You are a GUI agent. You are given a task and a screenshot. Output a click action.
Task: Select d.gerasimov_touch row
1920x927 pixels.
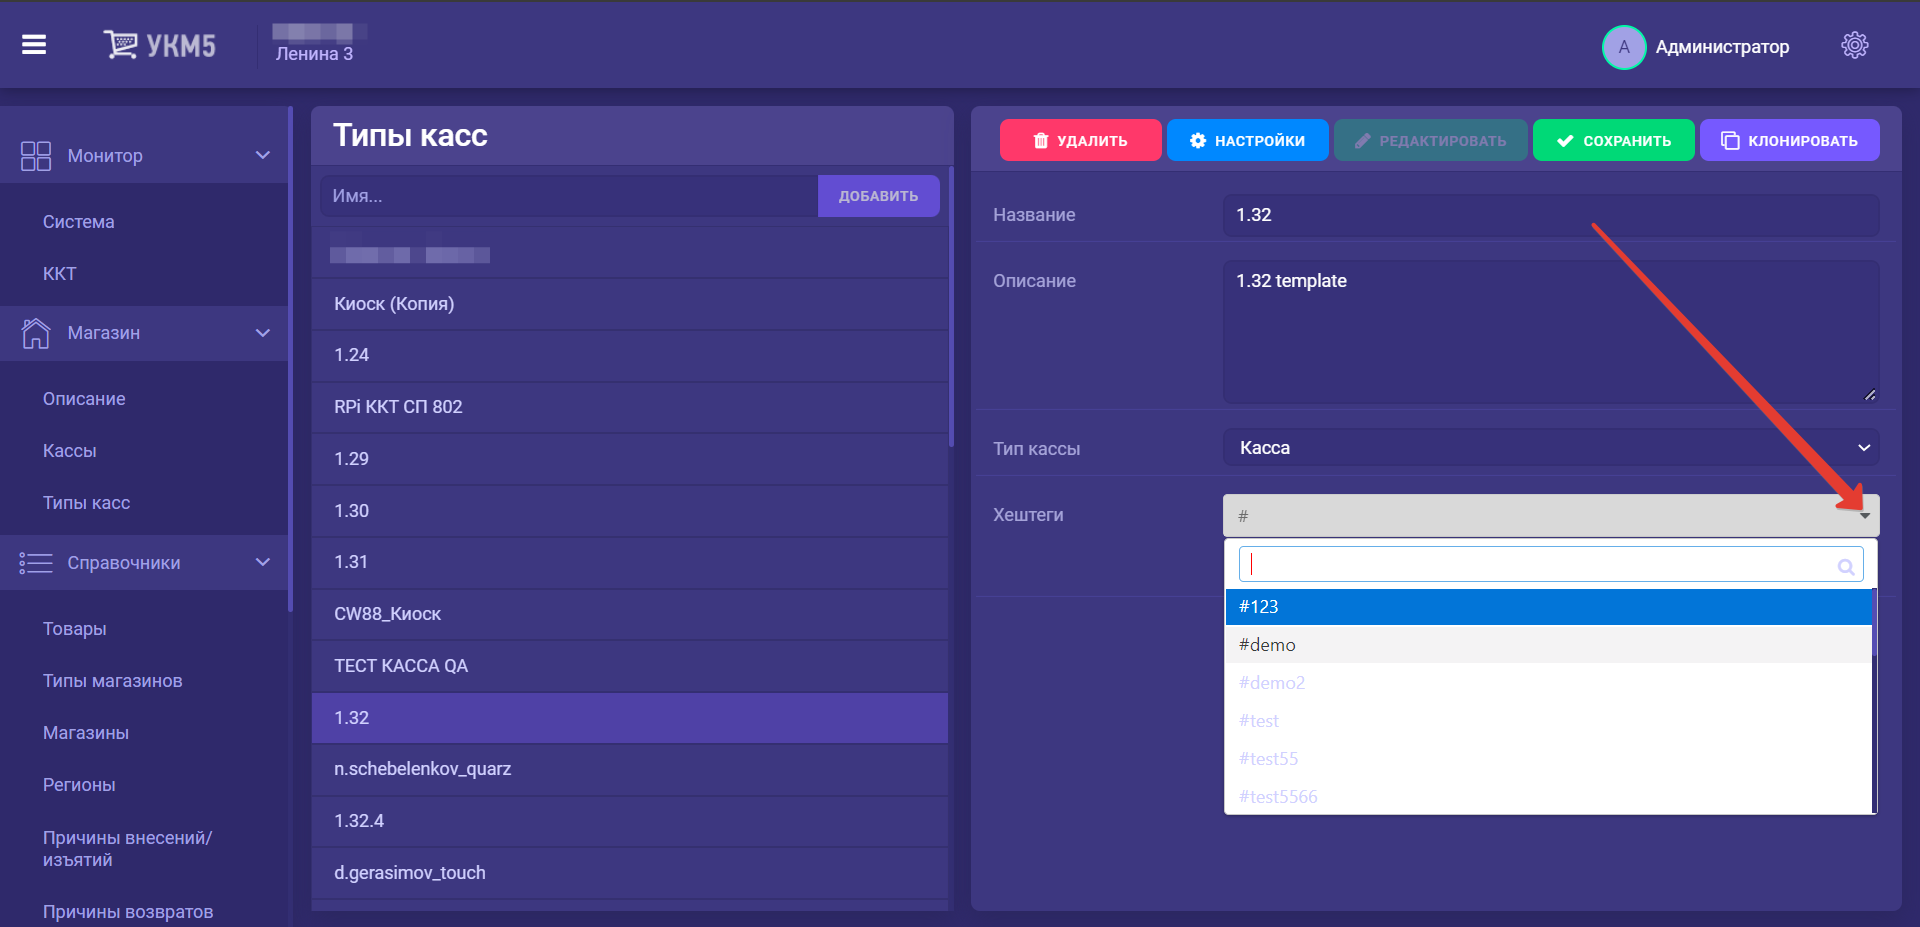tap(630, 873)
